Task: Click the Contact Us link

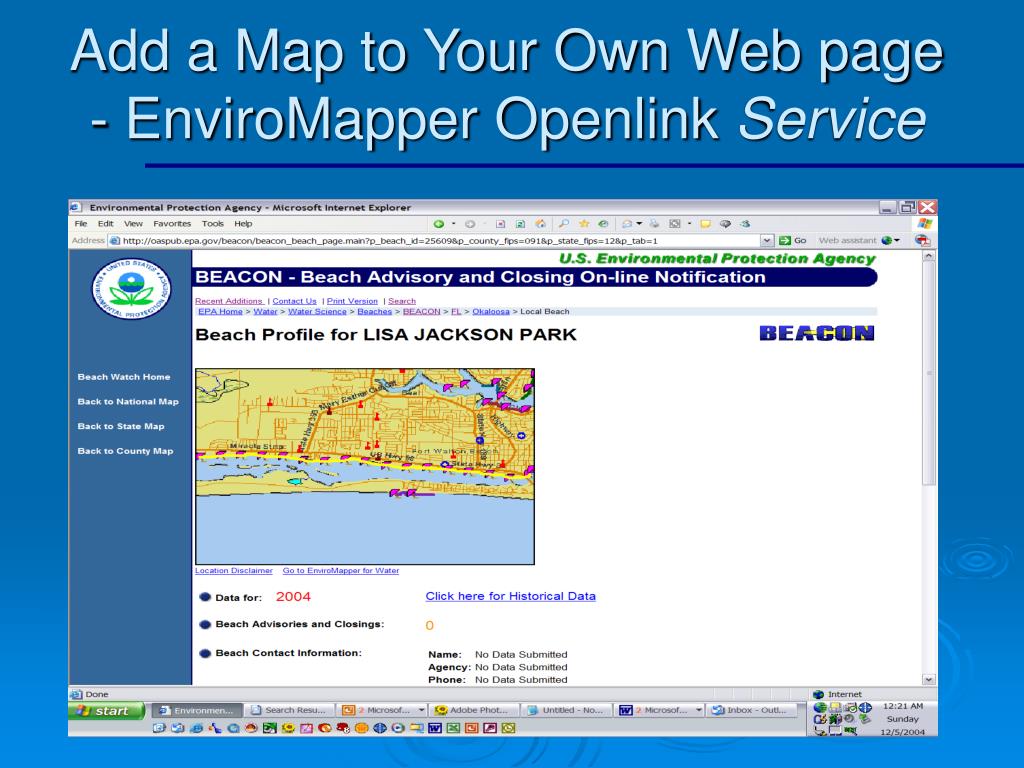Action: [x=294, y=301]
